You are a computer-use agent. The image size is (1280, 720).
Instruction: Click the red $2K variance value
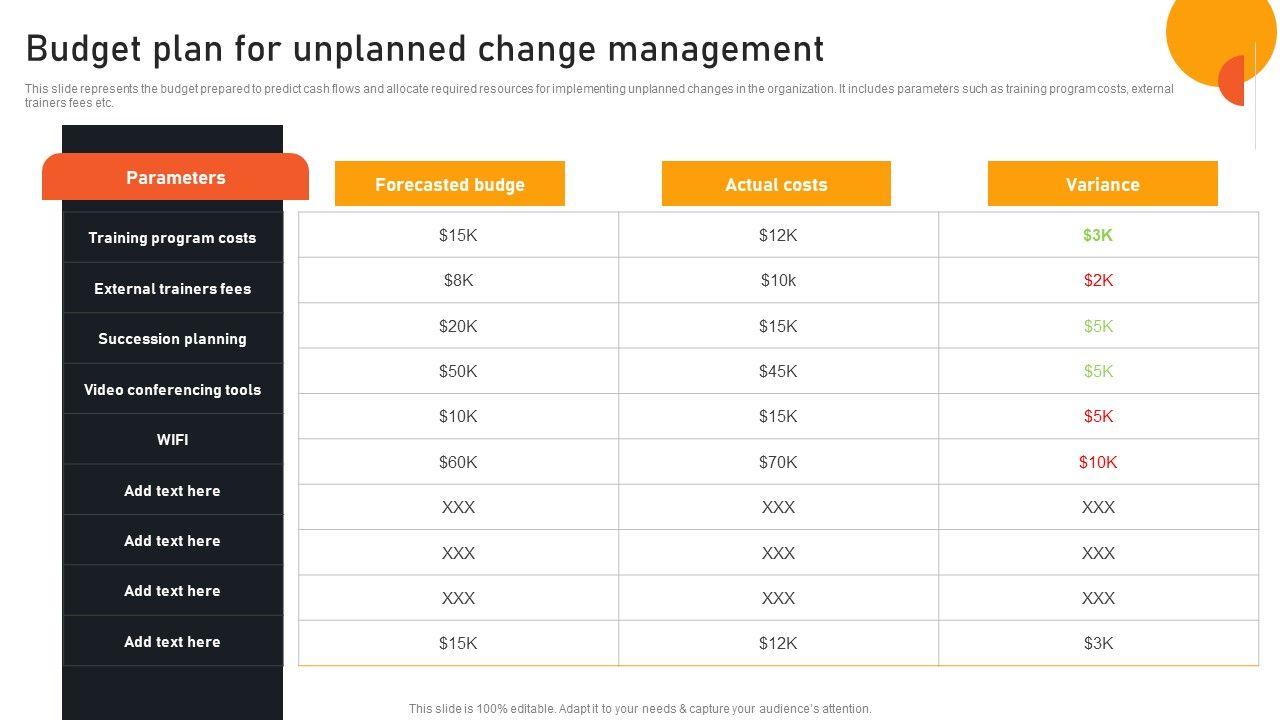[x=1098, y=280]
